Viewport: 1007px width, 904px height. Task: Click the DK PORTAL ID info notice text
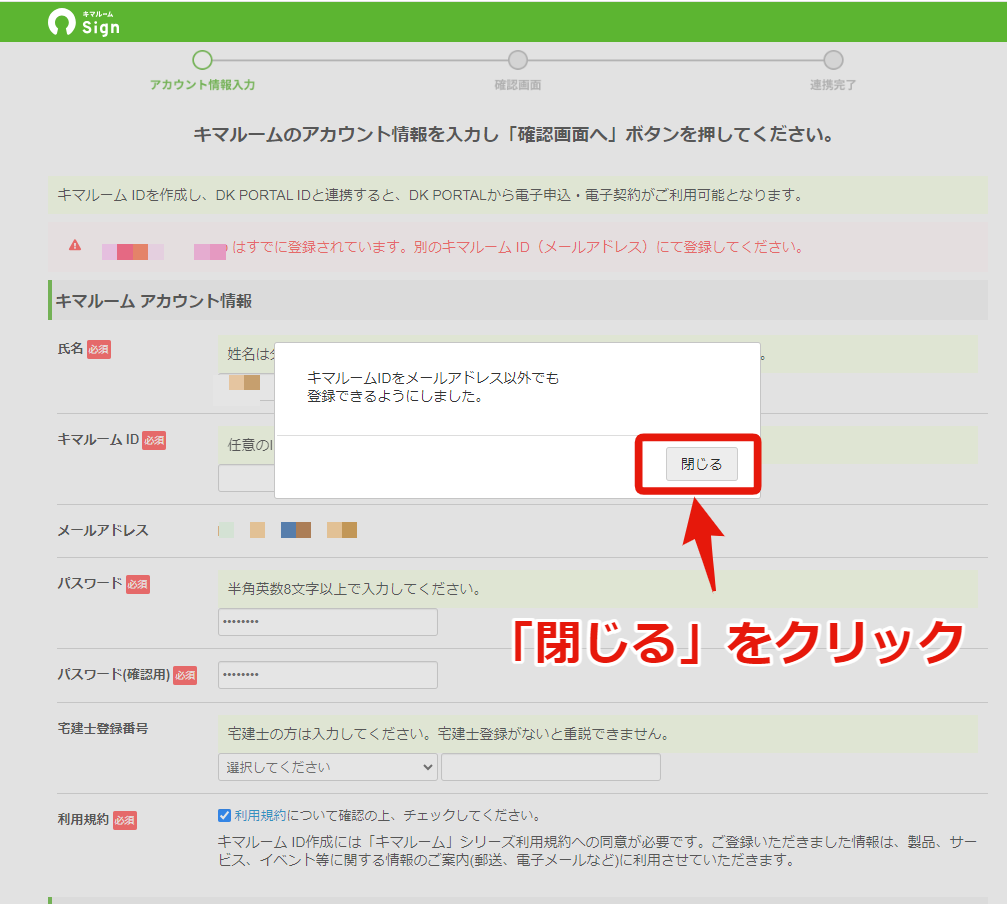coord(430,195)
